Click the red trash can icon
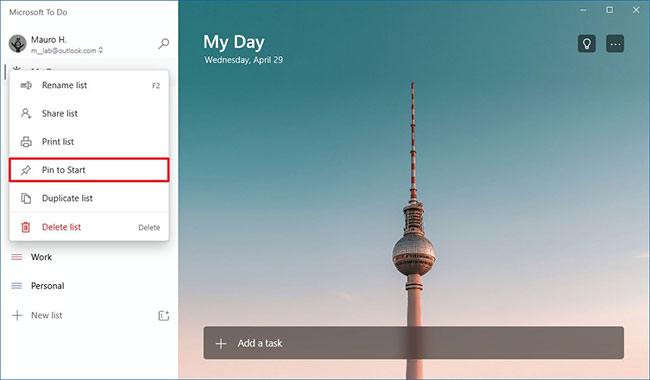The image size is (650, 380). (x=26, y=227)
